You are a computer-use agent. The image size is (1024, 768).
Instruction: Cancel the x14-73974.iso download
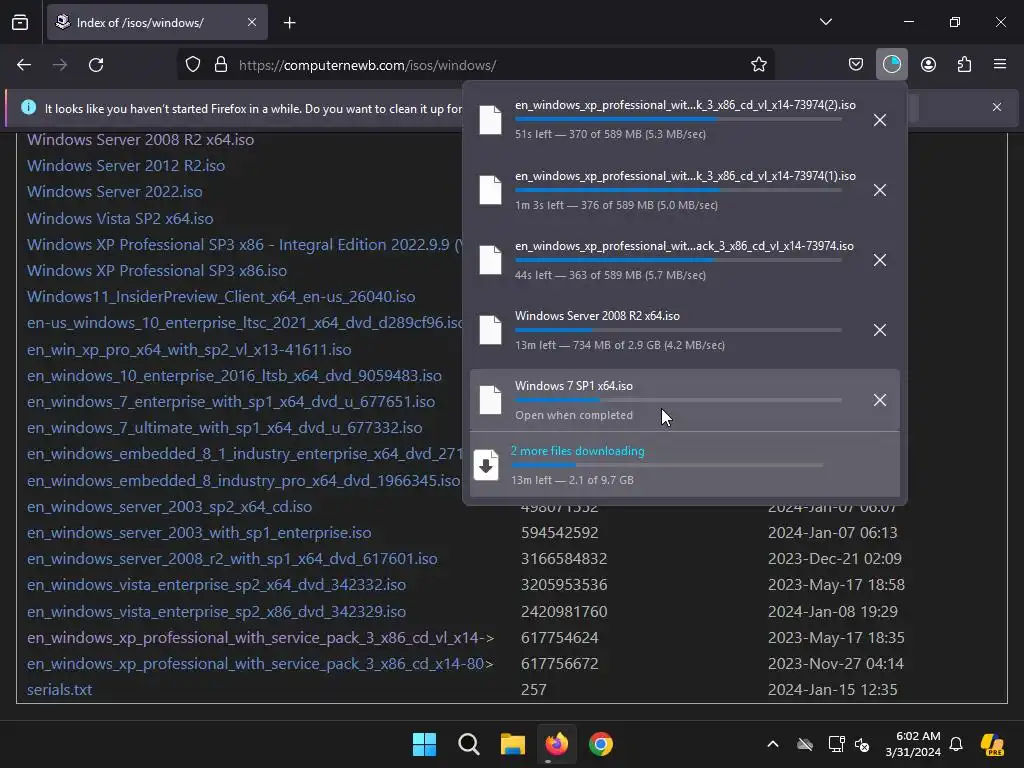(880, 260)
